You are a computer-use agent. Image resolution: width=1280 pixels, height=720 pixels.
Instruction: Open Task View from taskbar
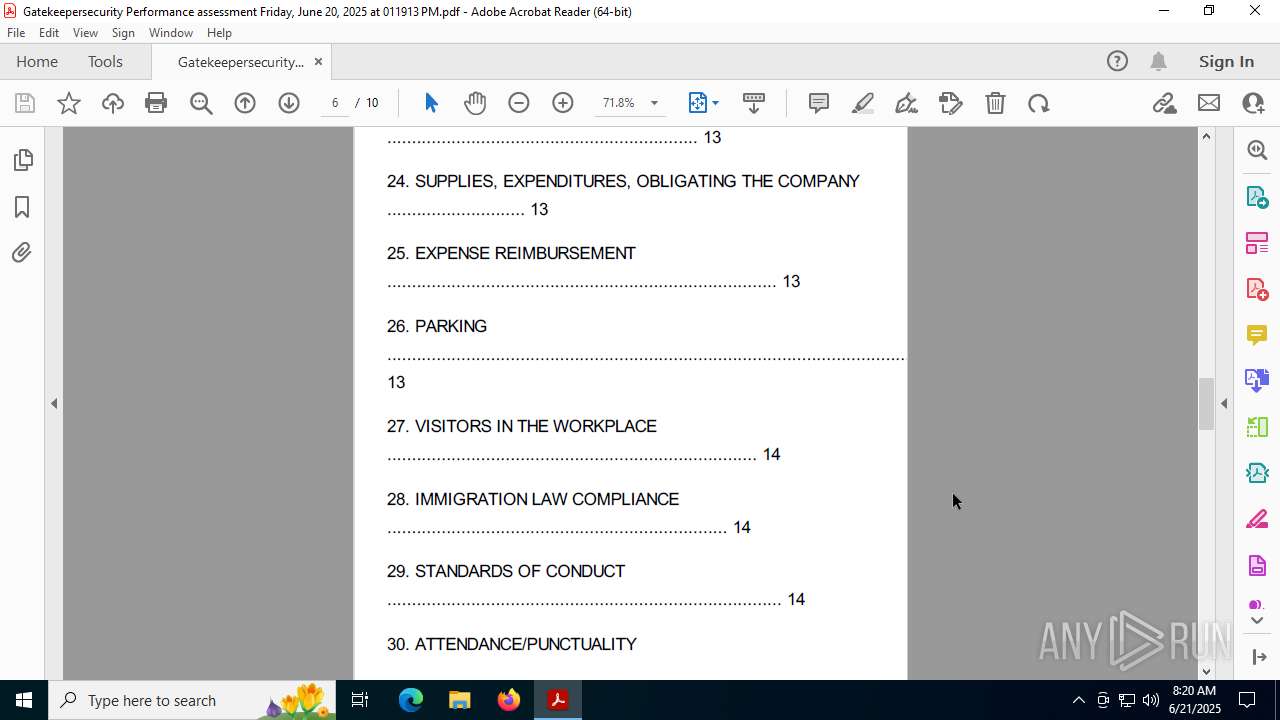(361, 700)
